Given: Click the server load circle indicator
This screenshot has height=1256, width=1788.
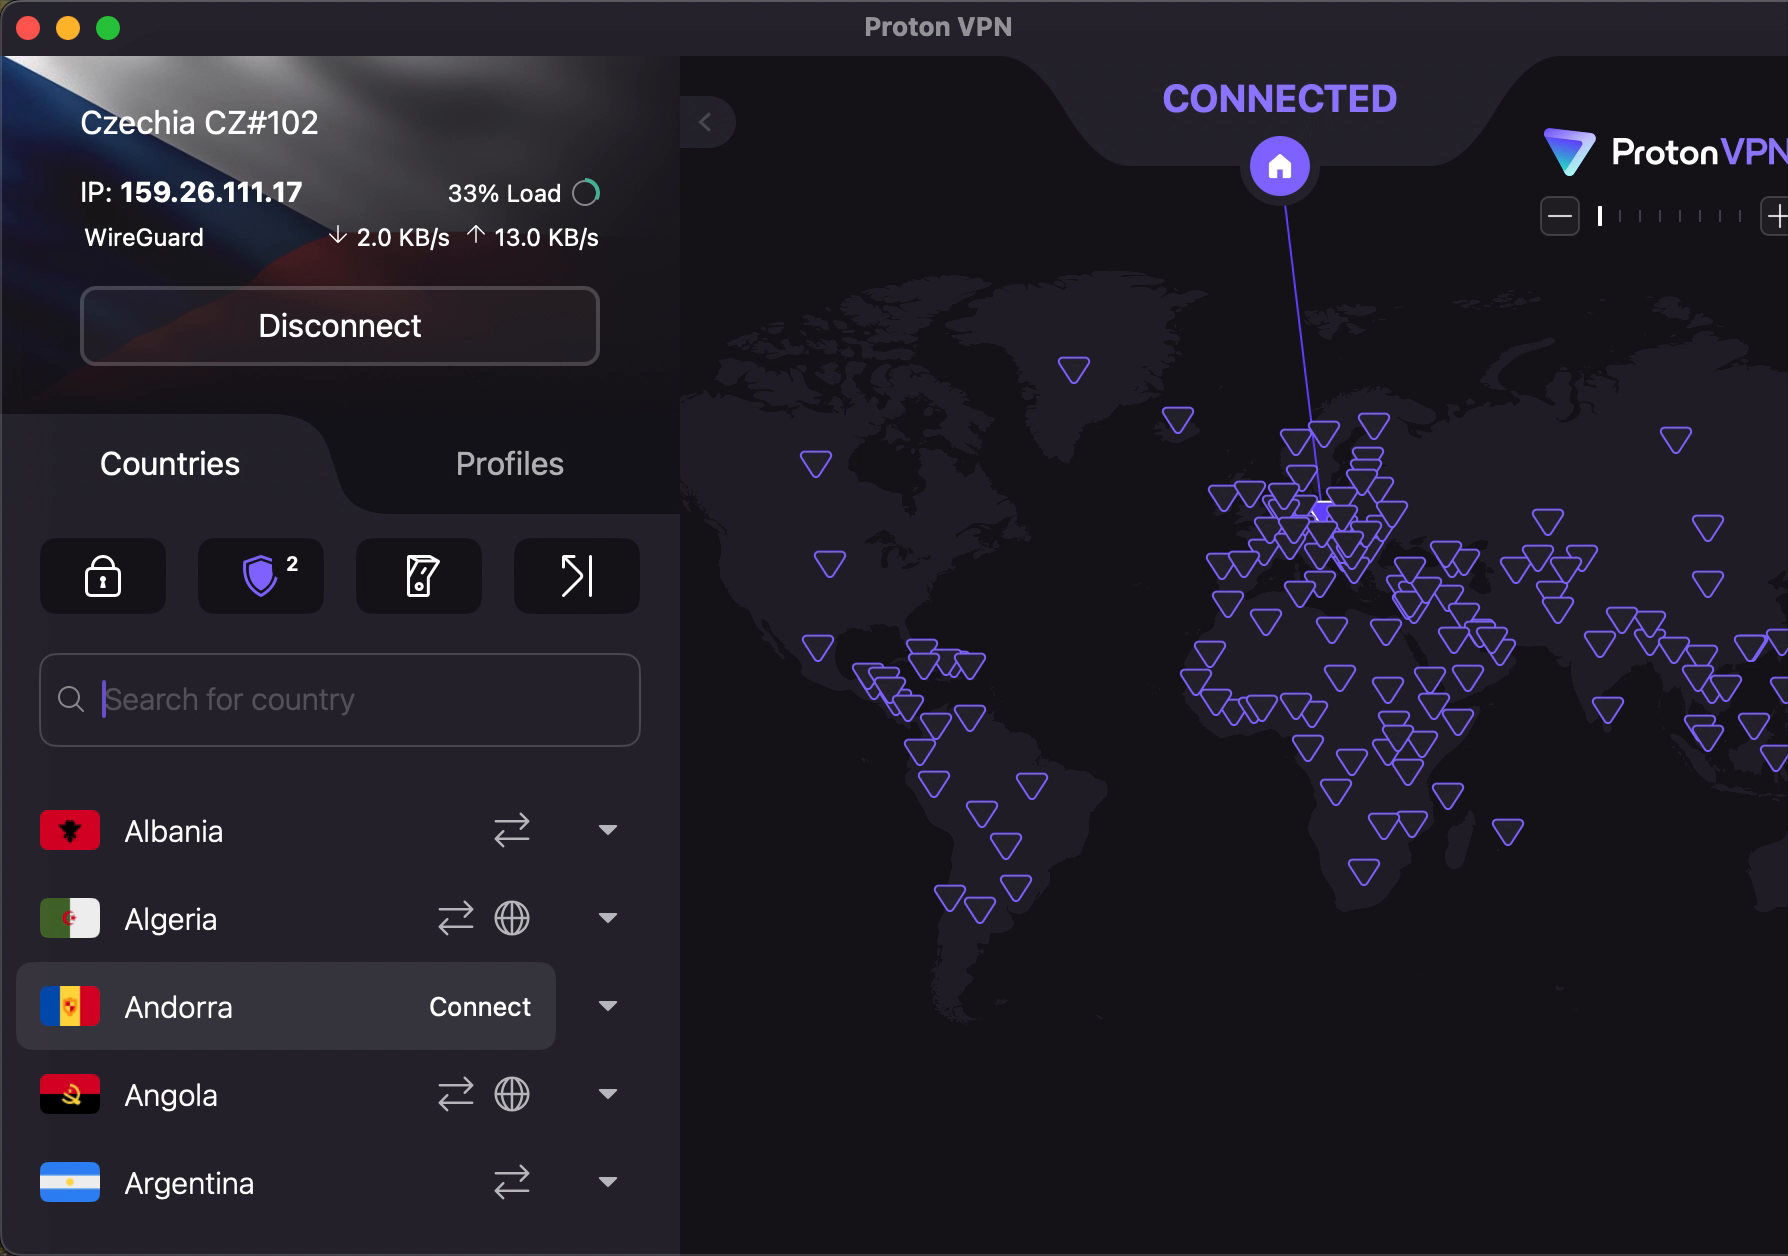Looking at the screenshot, I should tap(586, 192).
